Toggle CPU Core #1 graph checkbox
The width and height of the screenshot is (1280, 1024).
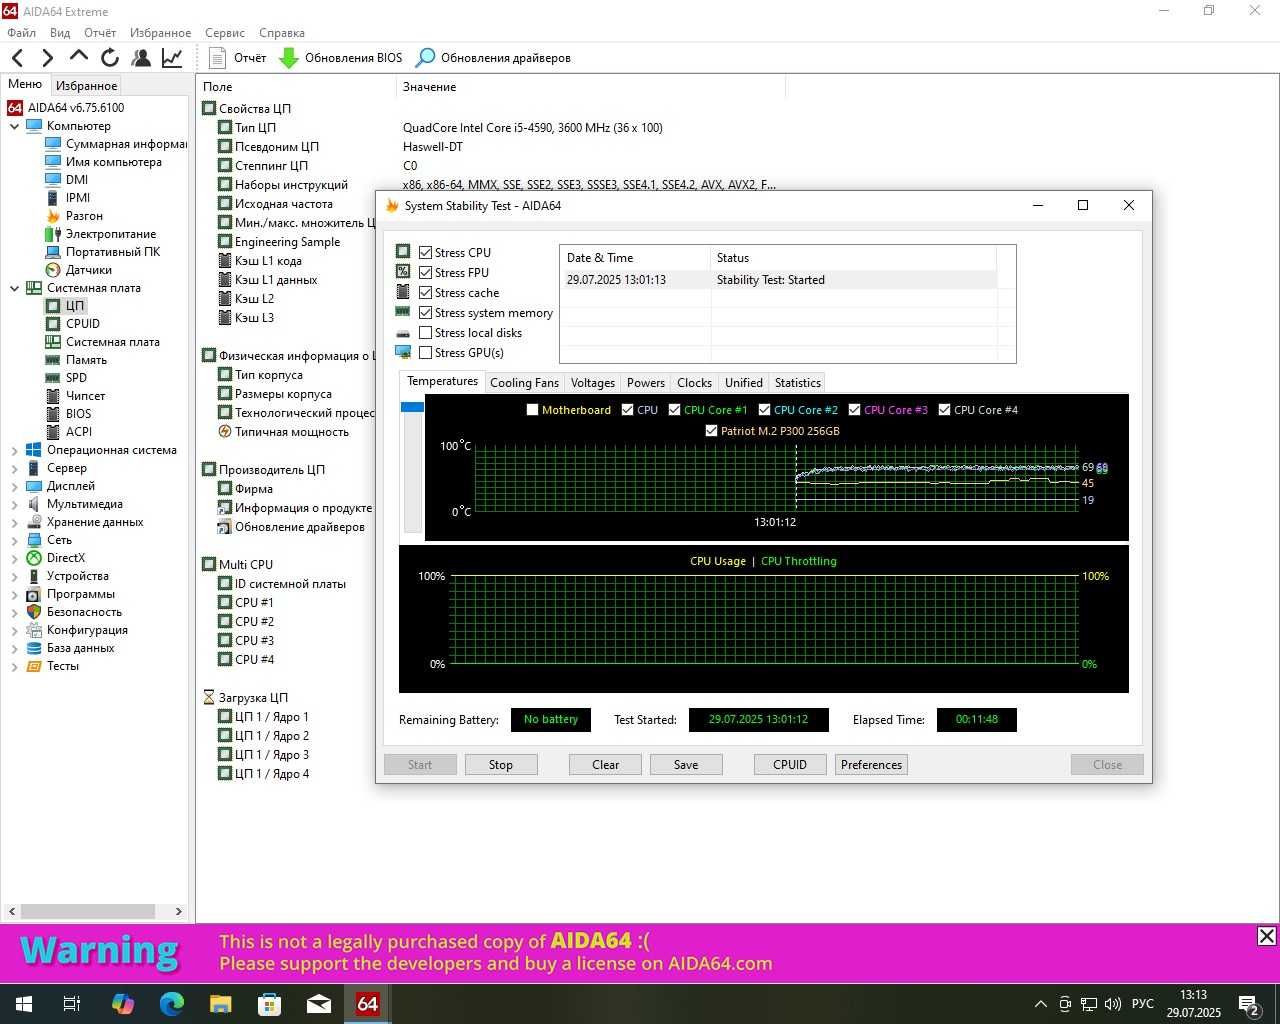[x=674, y=410]
